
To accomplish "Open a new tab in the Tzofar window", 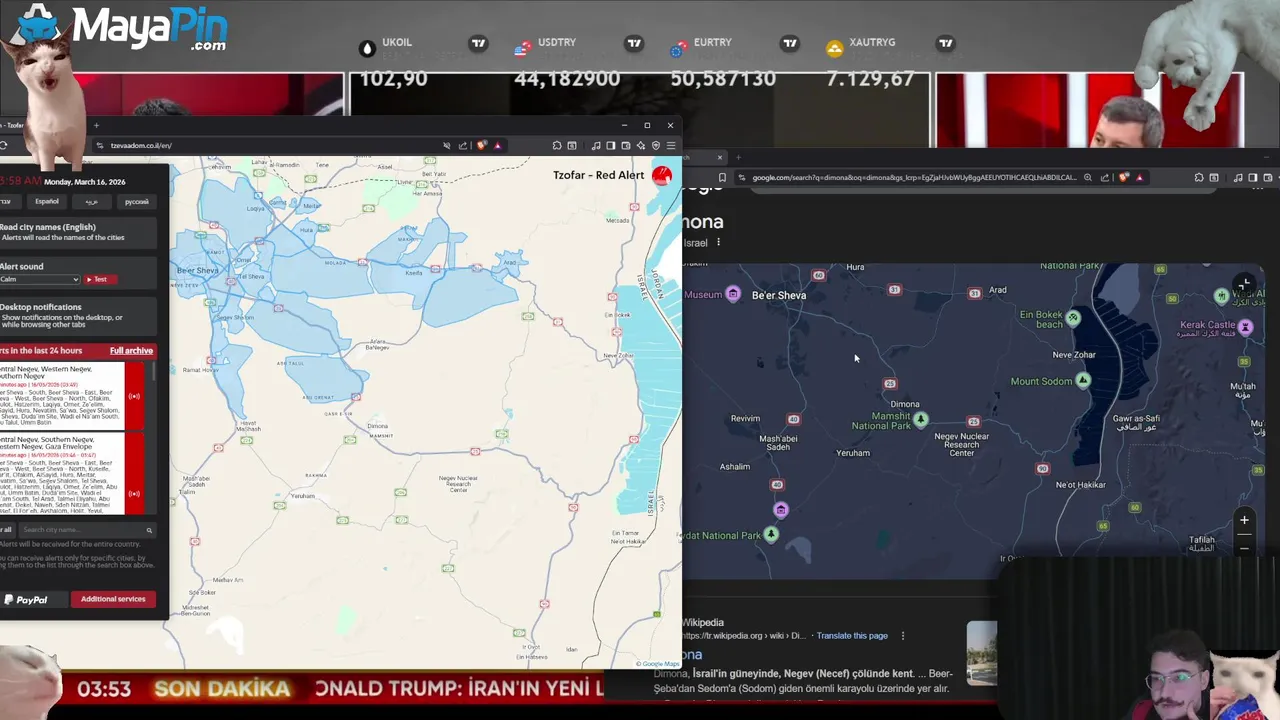I will point(96,125).
